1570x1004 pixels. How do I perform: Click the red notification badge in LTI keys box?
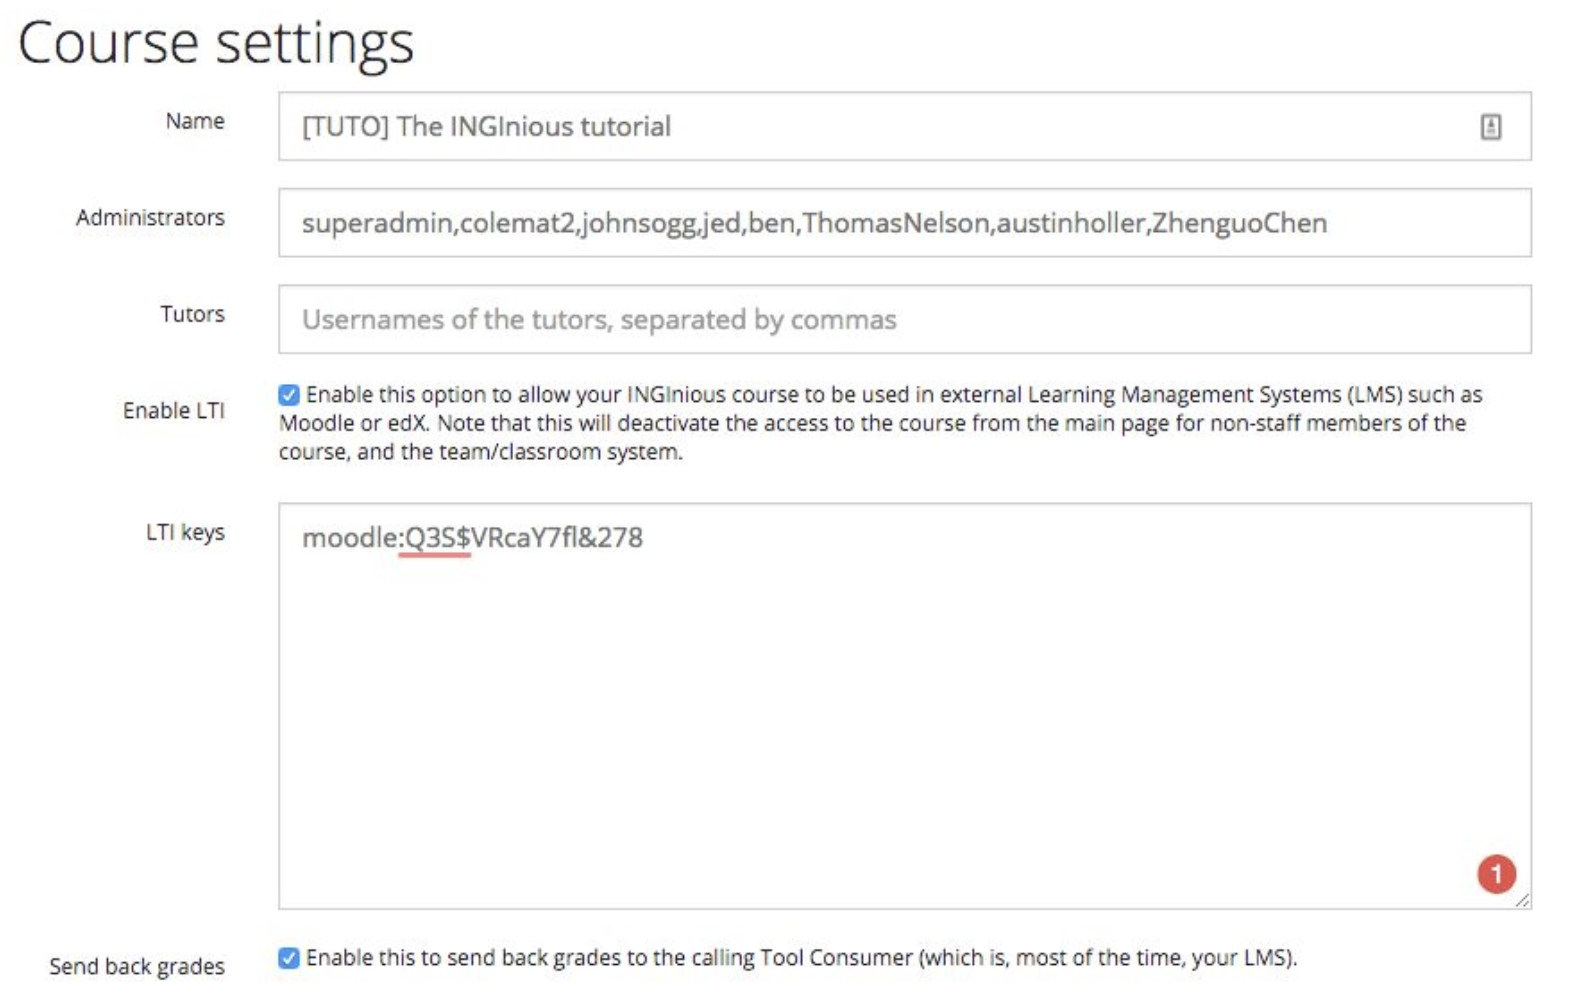tap(1496, 875)
